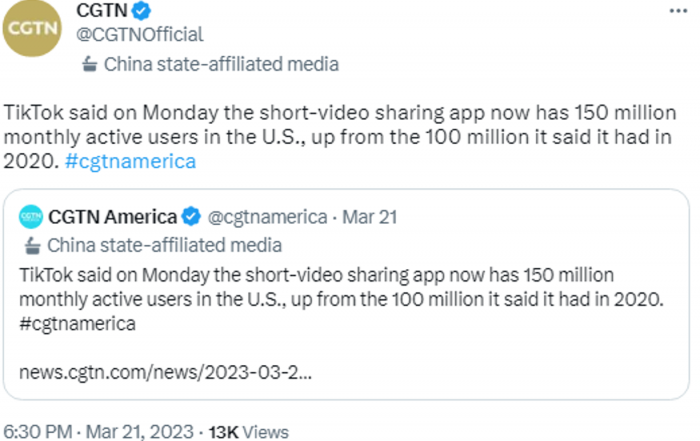Open the quoted tweet body text

(x=342, y=299)
